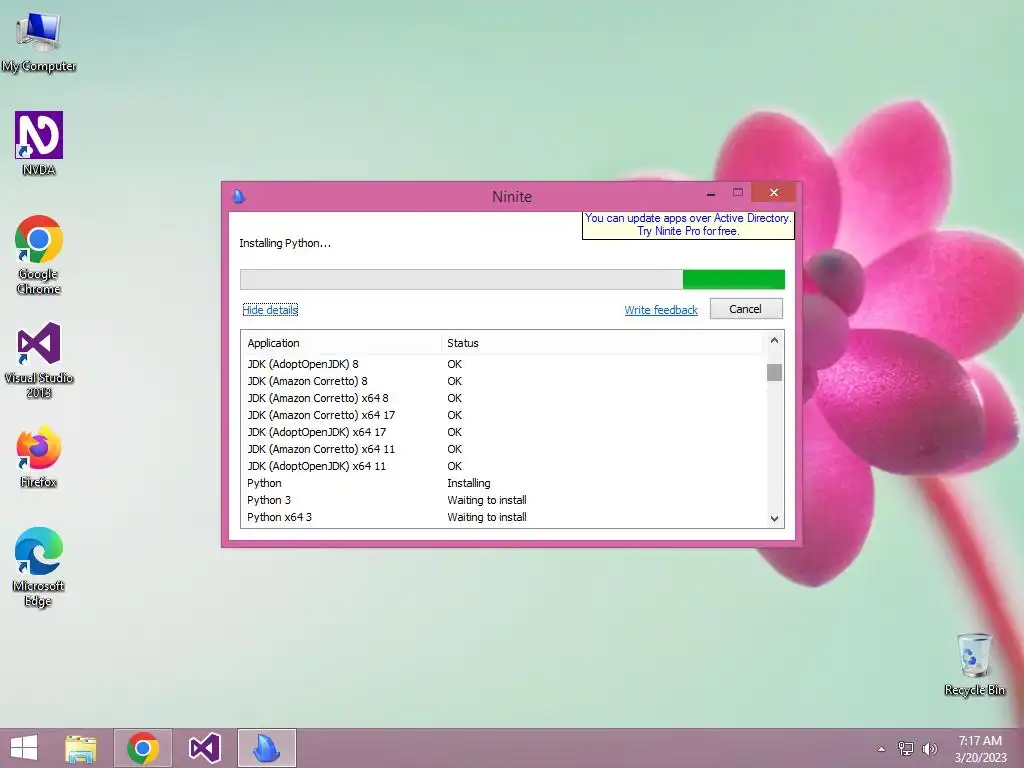Select the JDK (AdoptOpenJDK) 8 row
Screen dimensions: 1024x768
tap(503, 364)
